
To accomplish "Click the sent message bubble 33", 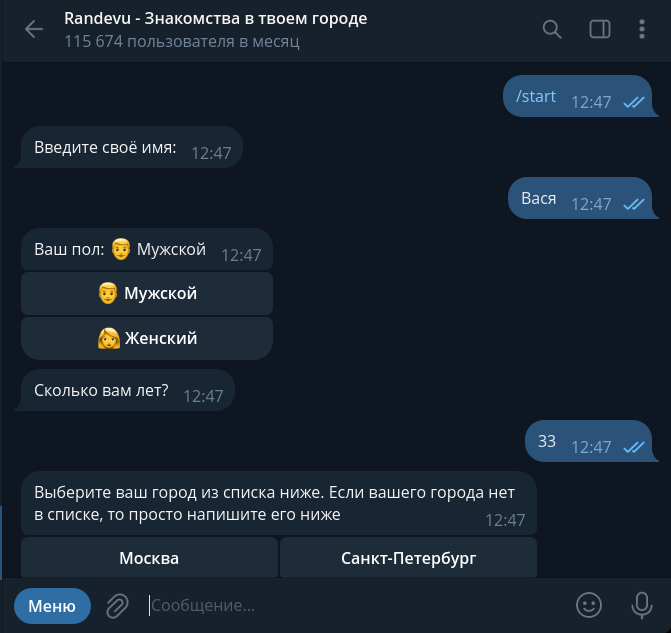I will tap(547, 441).
